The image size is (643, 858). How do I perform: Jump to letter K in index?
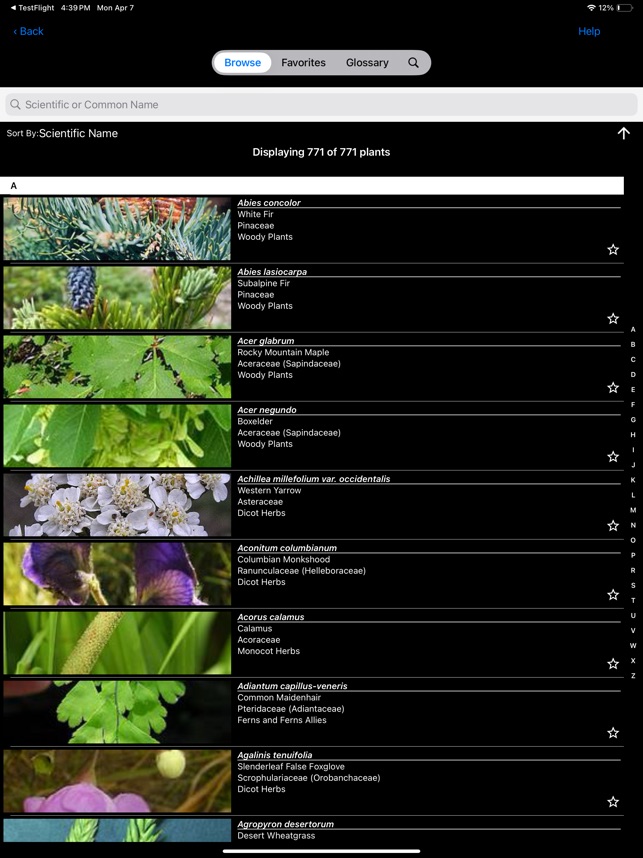click(x=633, y=480)
